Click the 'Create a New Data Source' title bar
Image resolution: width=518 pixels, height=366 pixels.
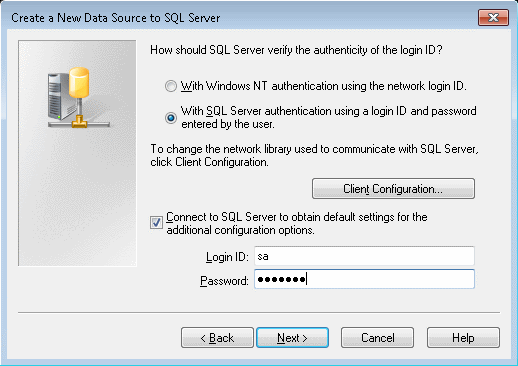[116, 18]
